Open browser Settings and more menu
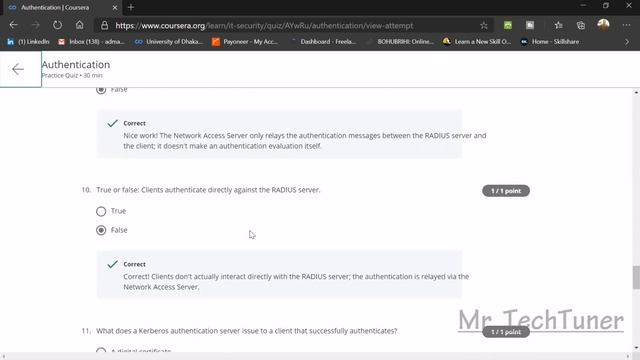The height and width of the screenshot is (360, 640). coord(626,25)
